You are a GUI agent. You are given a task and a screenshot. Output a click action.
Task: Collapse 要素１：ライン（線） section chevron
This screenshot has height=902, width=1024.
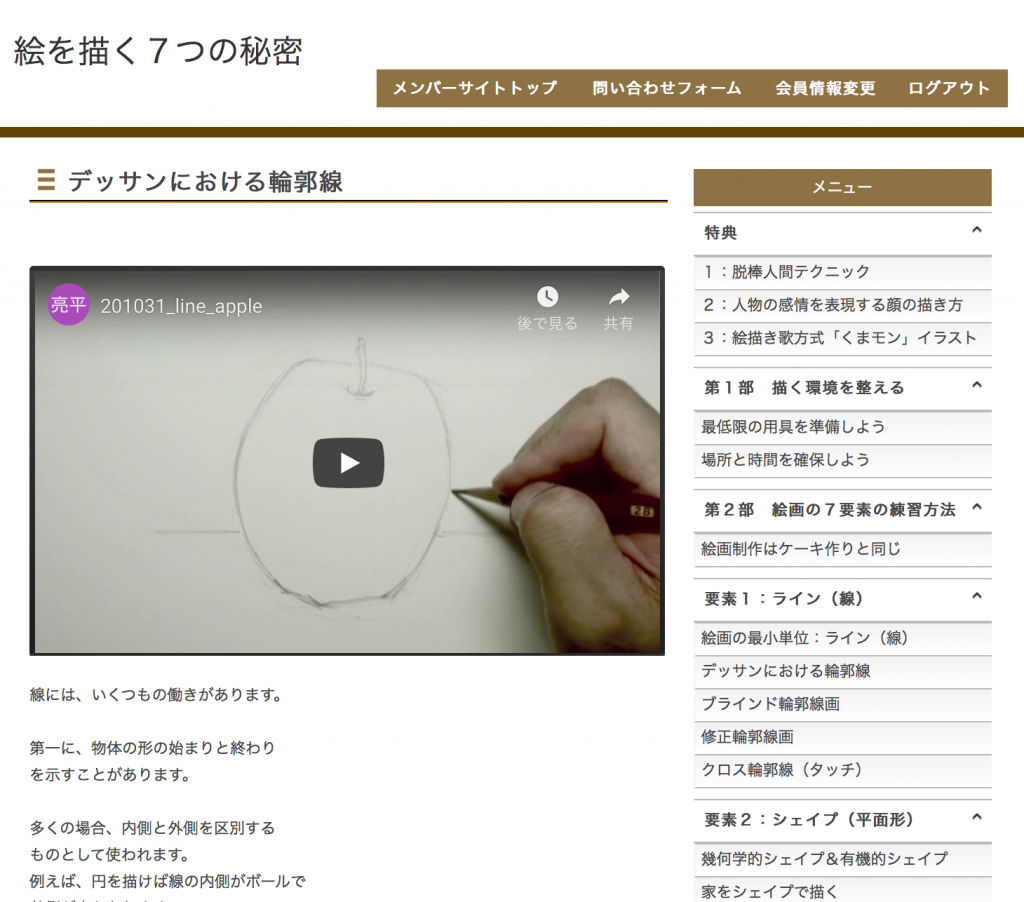click(x=977, y=596)
